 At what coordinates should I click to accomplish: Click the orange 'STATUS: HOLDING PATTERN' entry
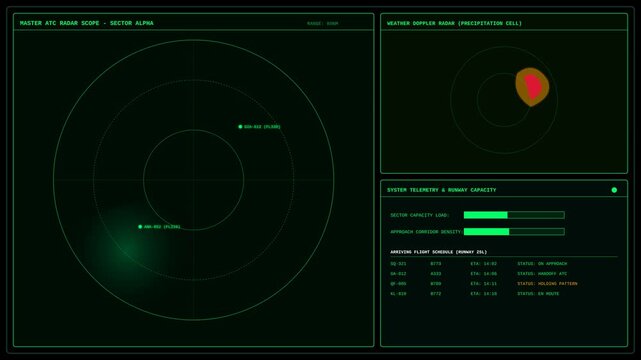[x=547, y=284]
